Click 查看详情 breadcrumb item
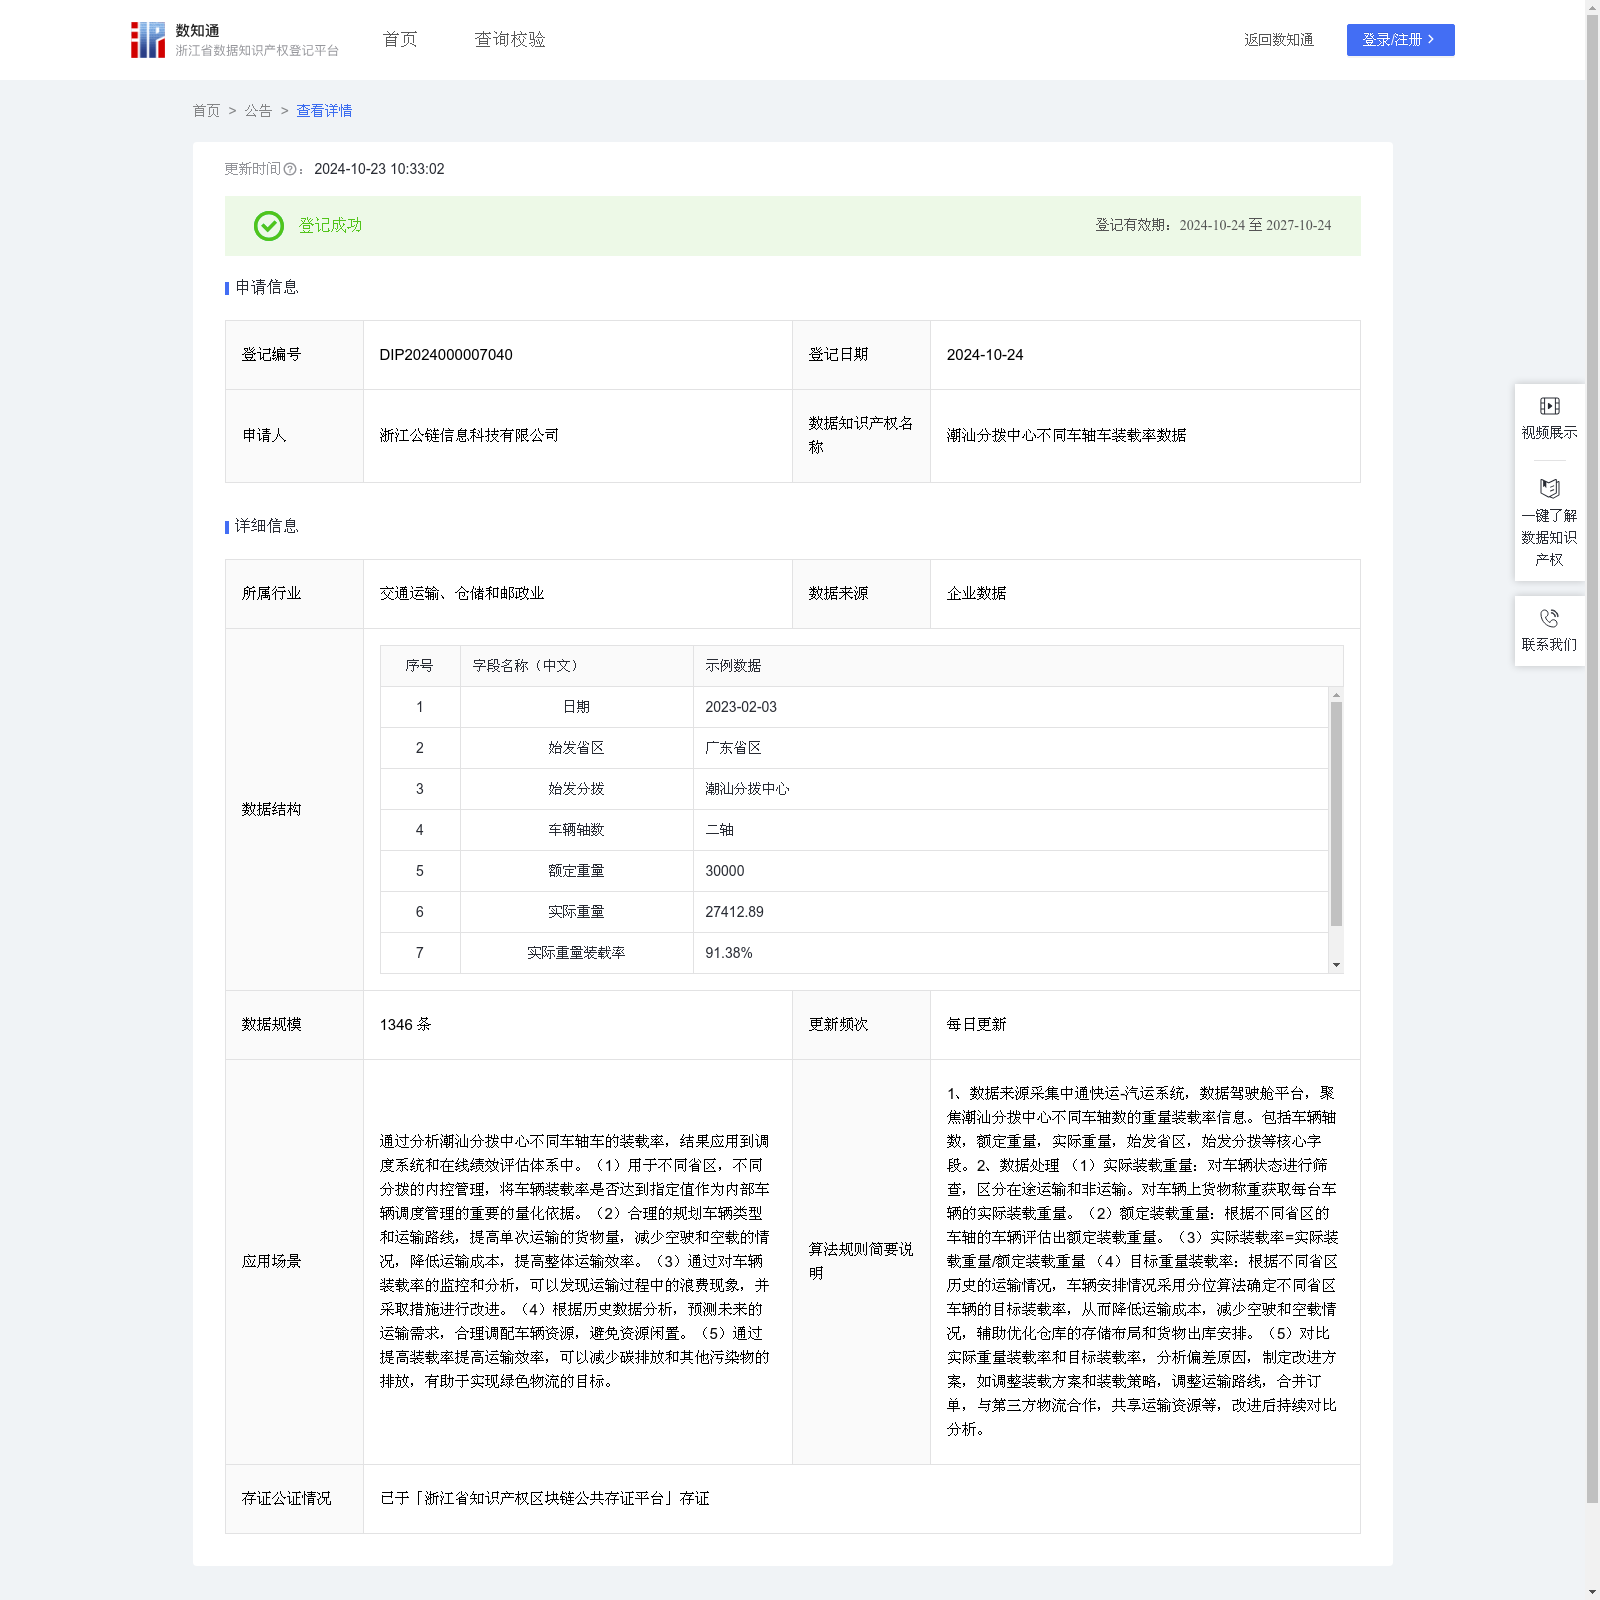Image resolution: width=1600 pixels, height=1600 pixels. click(x=324, y=111)
